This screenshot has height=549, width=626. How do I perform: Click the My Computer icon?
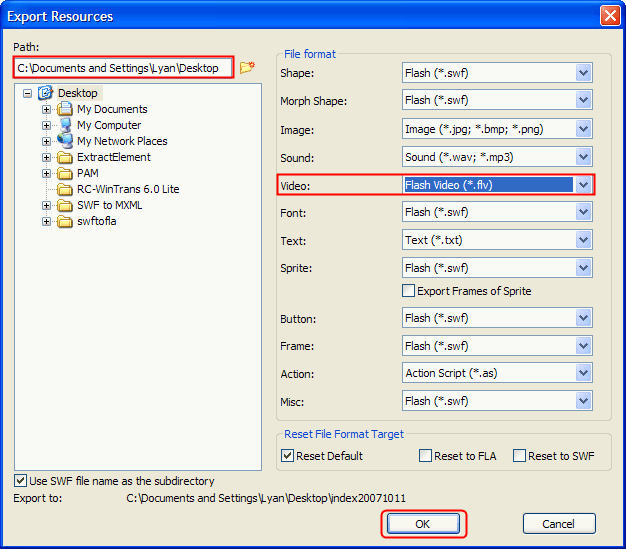click(65, 125)
